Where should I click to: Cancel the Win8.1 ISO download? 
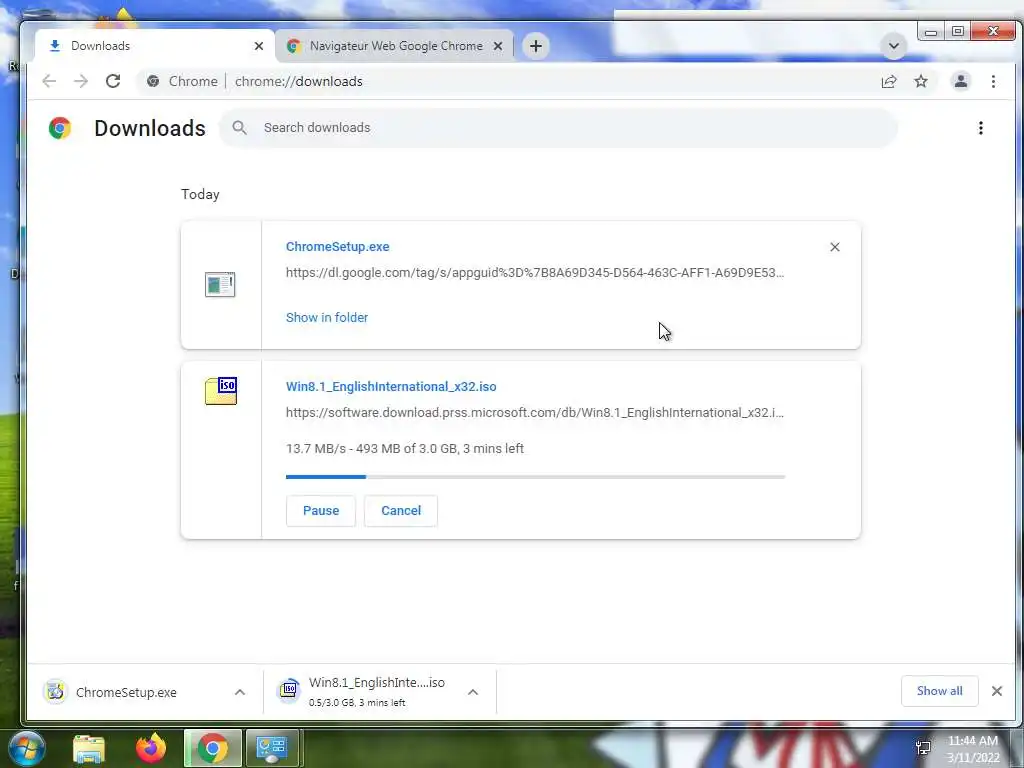(401, 511)
